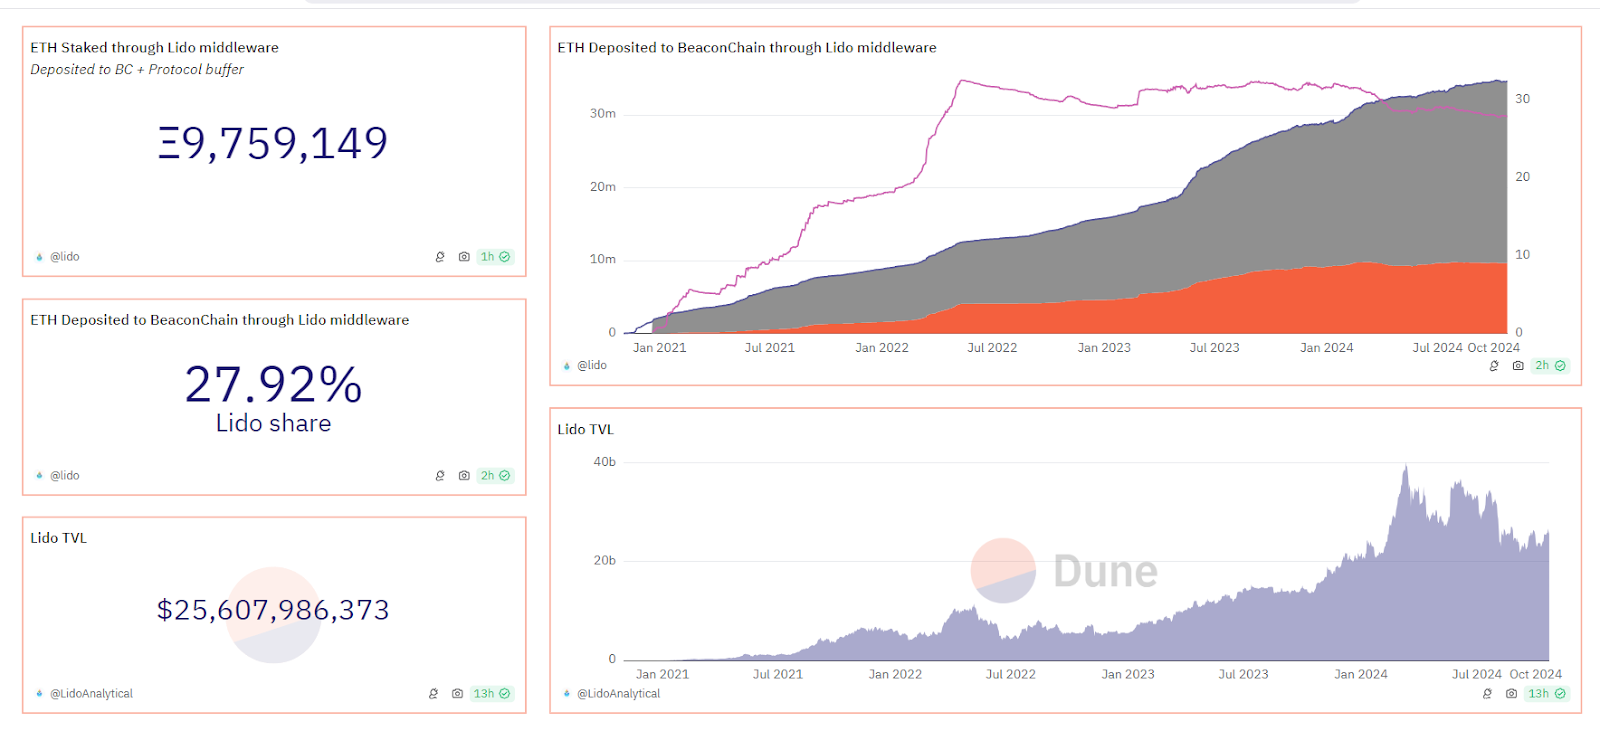Click 2h refresh badge in BeaconChain chart panel

pos(1550,366)
